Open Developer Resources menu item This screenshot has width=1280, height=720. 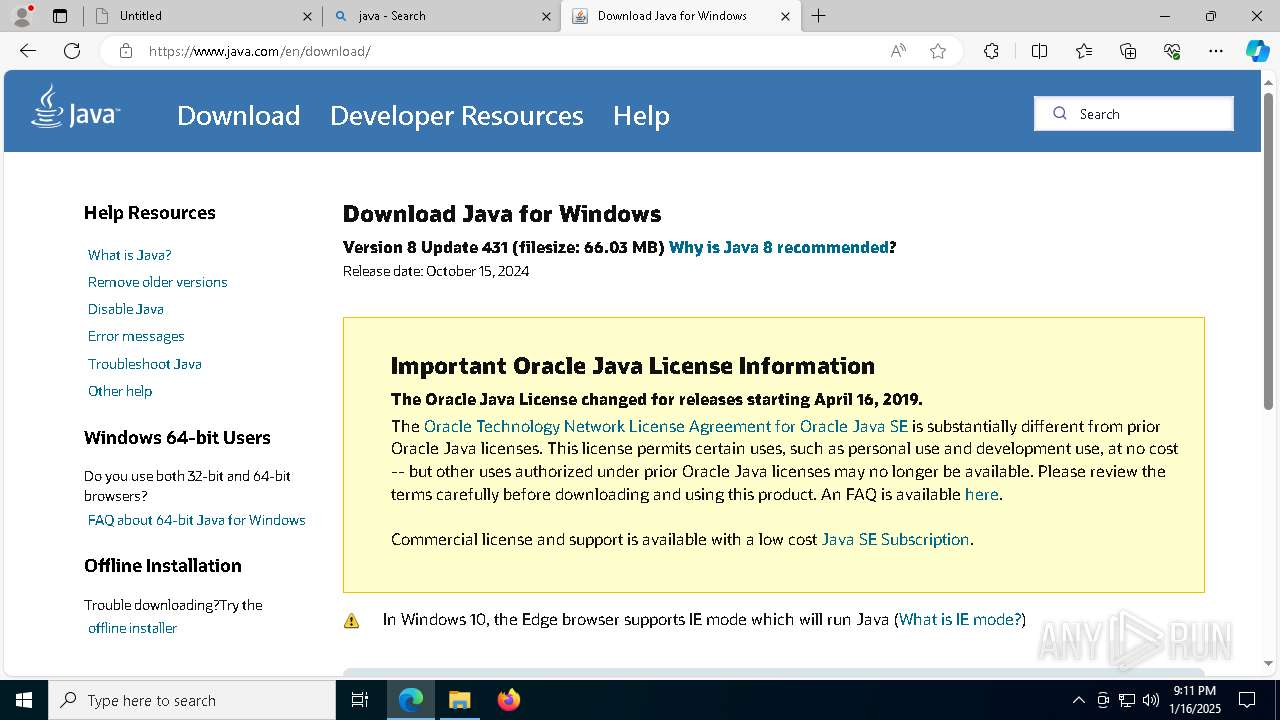click(456, 115)
